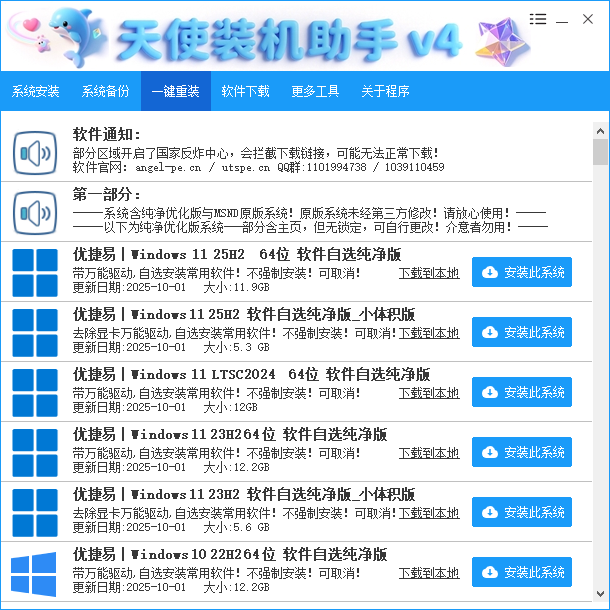
Task: Click the official site text angel-pe.cn
Action: (x=168, y=168)
